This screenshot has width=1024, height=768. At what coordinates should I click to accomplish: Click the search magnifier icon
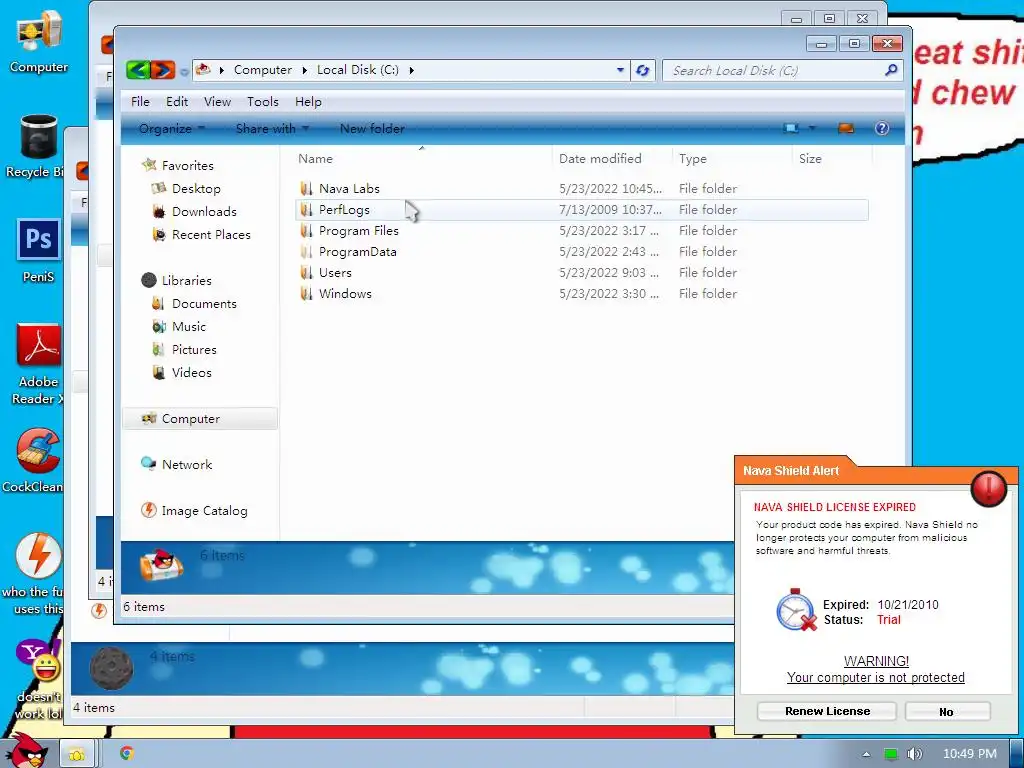(891, 70)
